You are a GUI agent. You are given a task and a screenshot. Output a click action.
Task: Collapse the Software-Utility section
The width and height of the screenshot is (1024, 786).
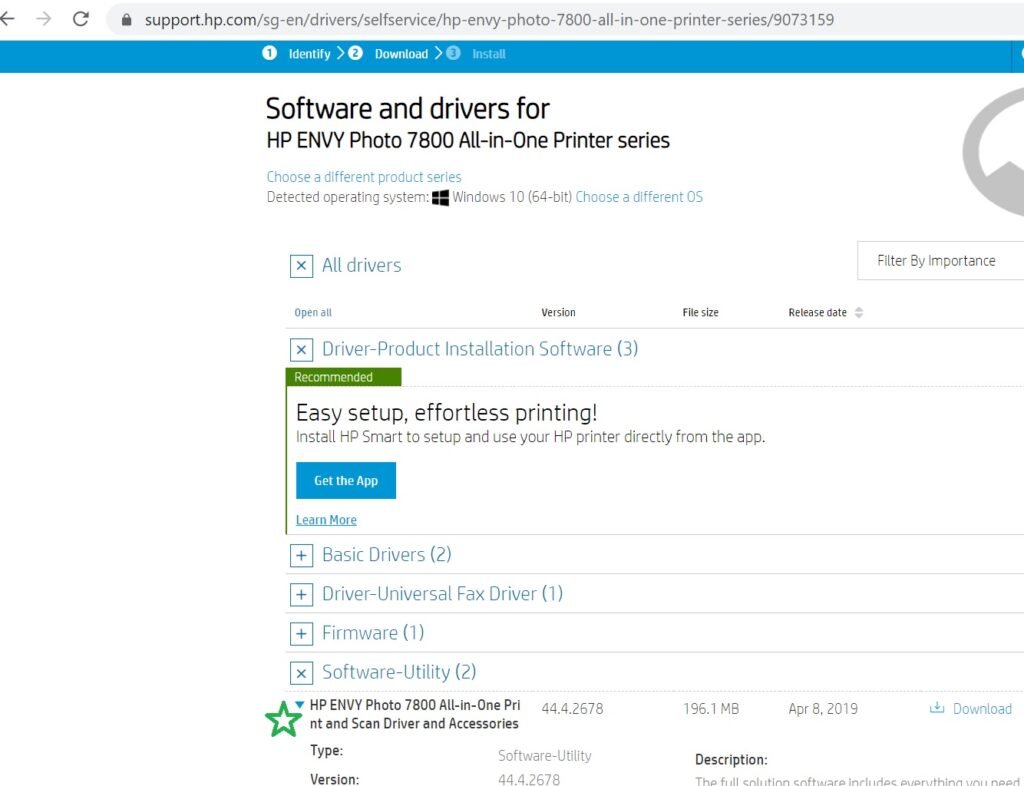point(301,673)
